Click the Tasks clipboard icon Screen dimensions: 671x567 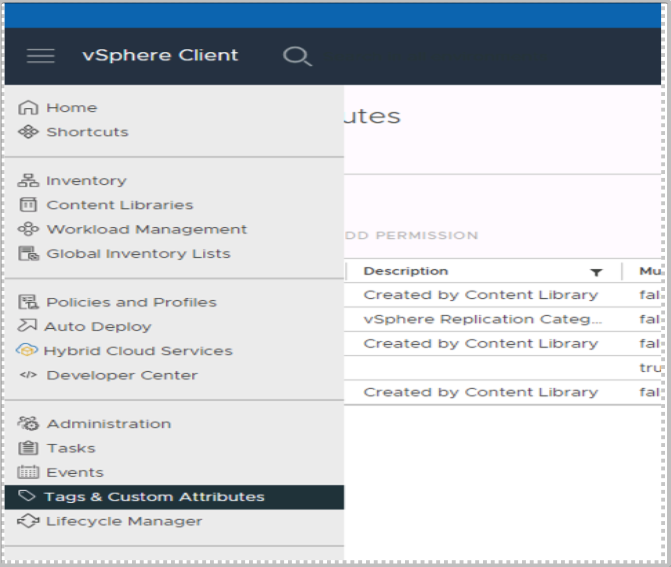(x=28, y=448)
